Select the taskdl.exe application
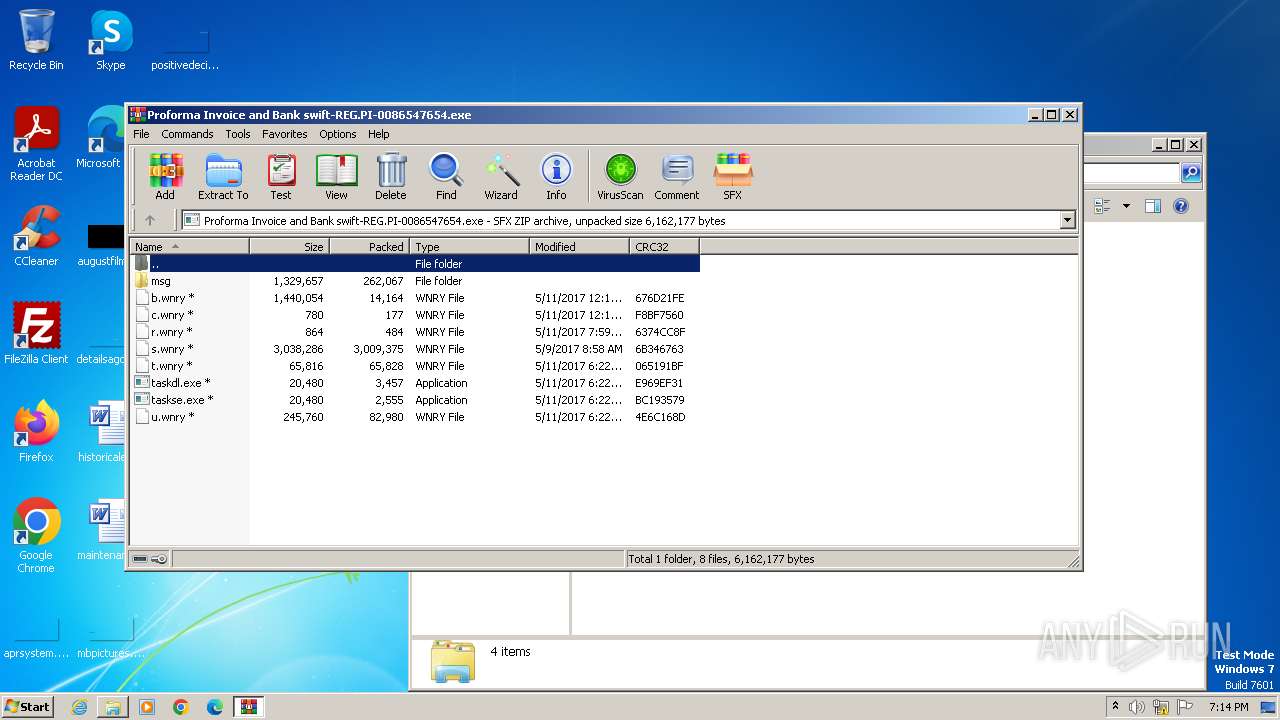Image resolution: width=1280 pixels, height=720 pixels. [415, 383]
